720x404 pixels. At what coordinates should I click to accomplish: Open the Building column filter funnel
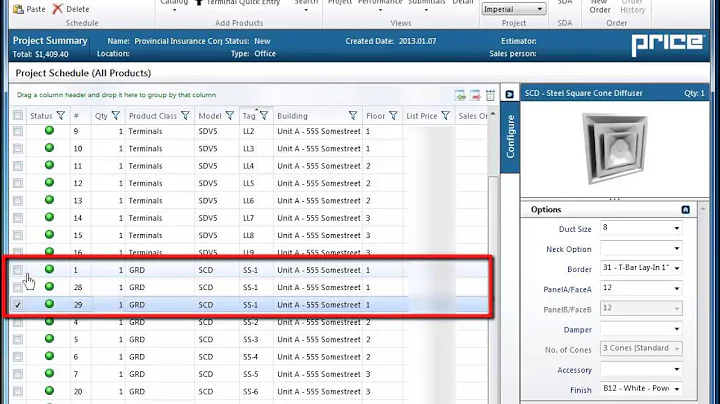(x=353, y=116)
